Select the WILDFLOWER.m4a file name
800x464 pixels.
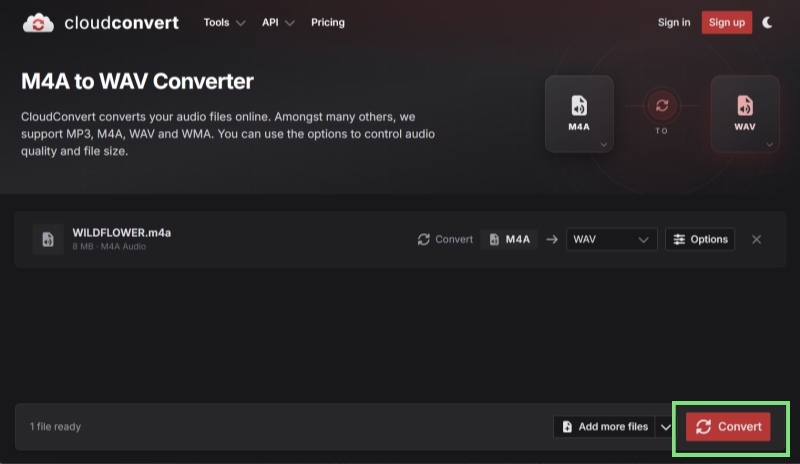(121, 233)
